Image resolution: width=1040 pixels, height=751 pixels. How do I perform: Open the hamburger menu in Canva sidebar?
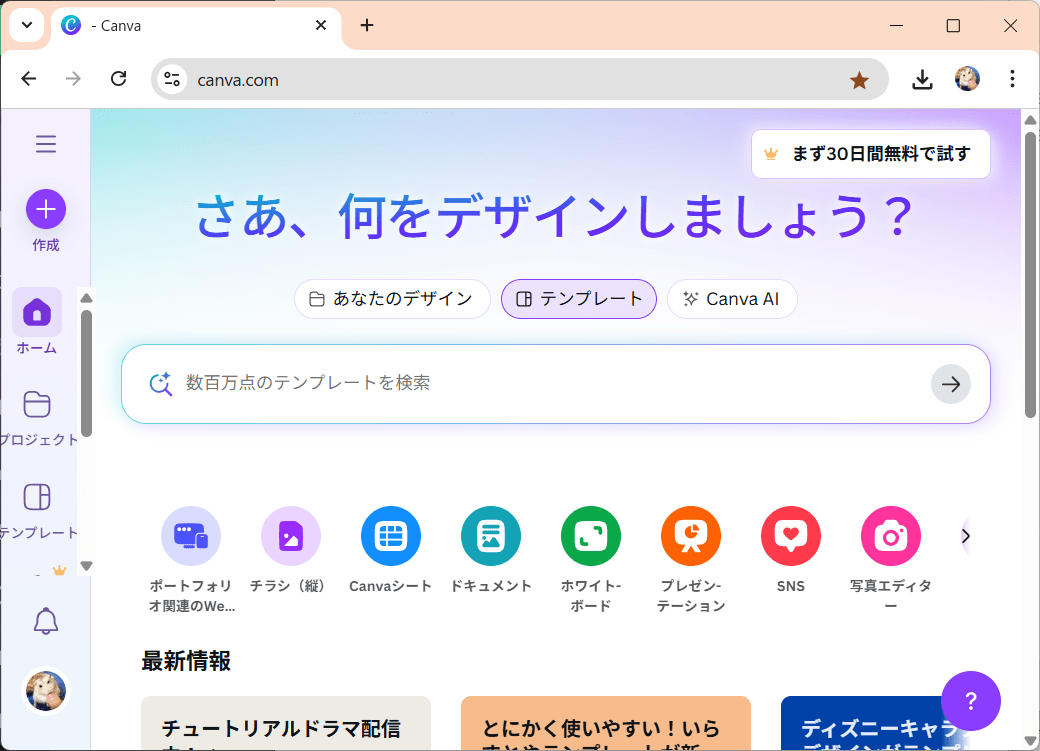tap(46, 144)
